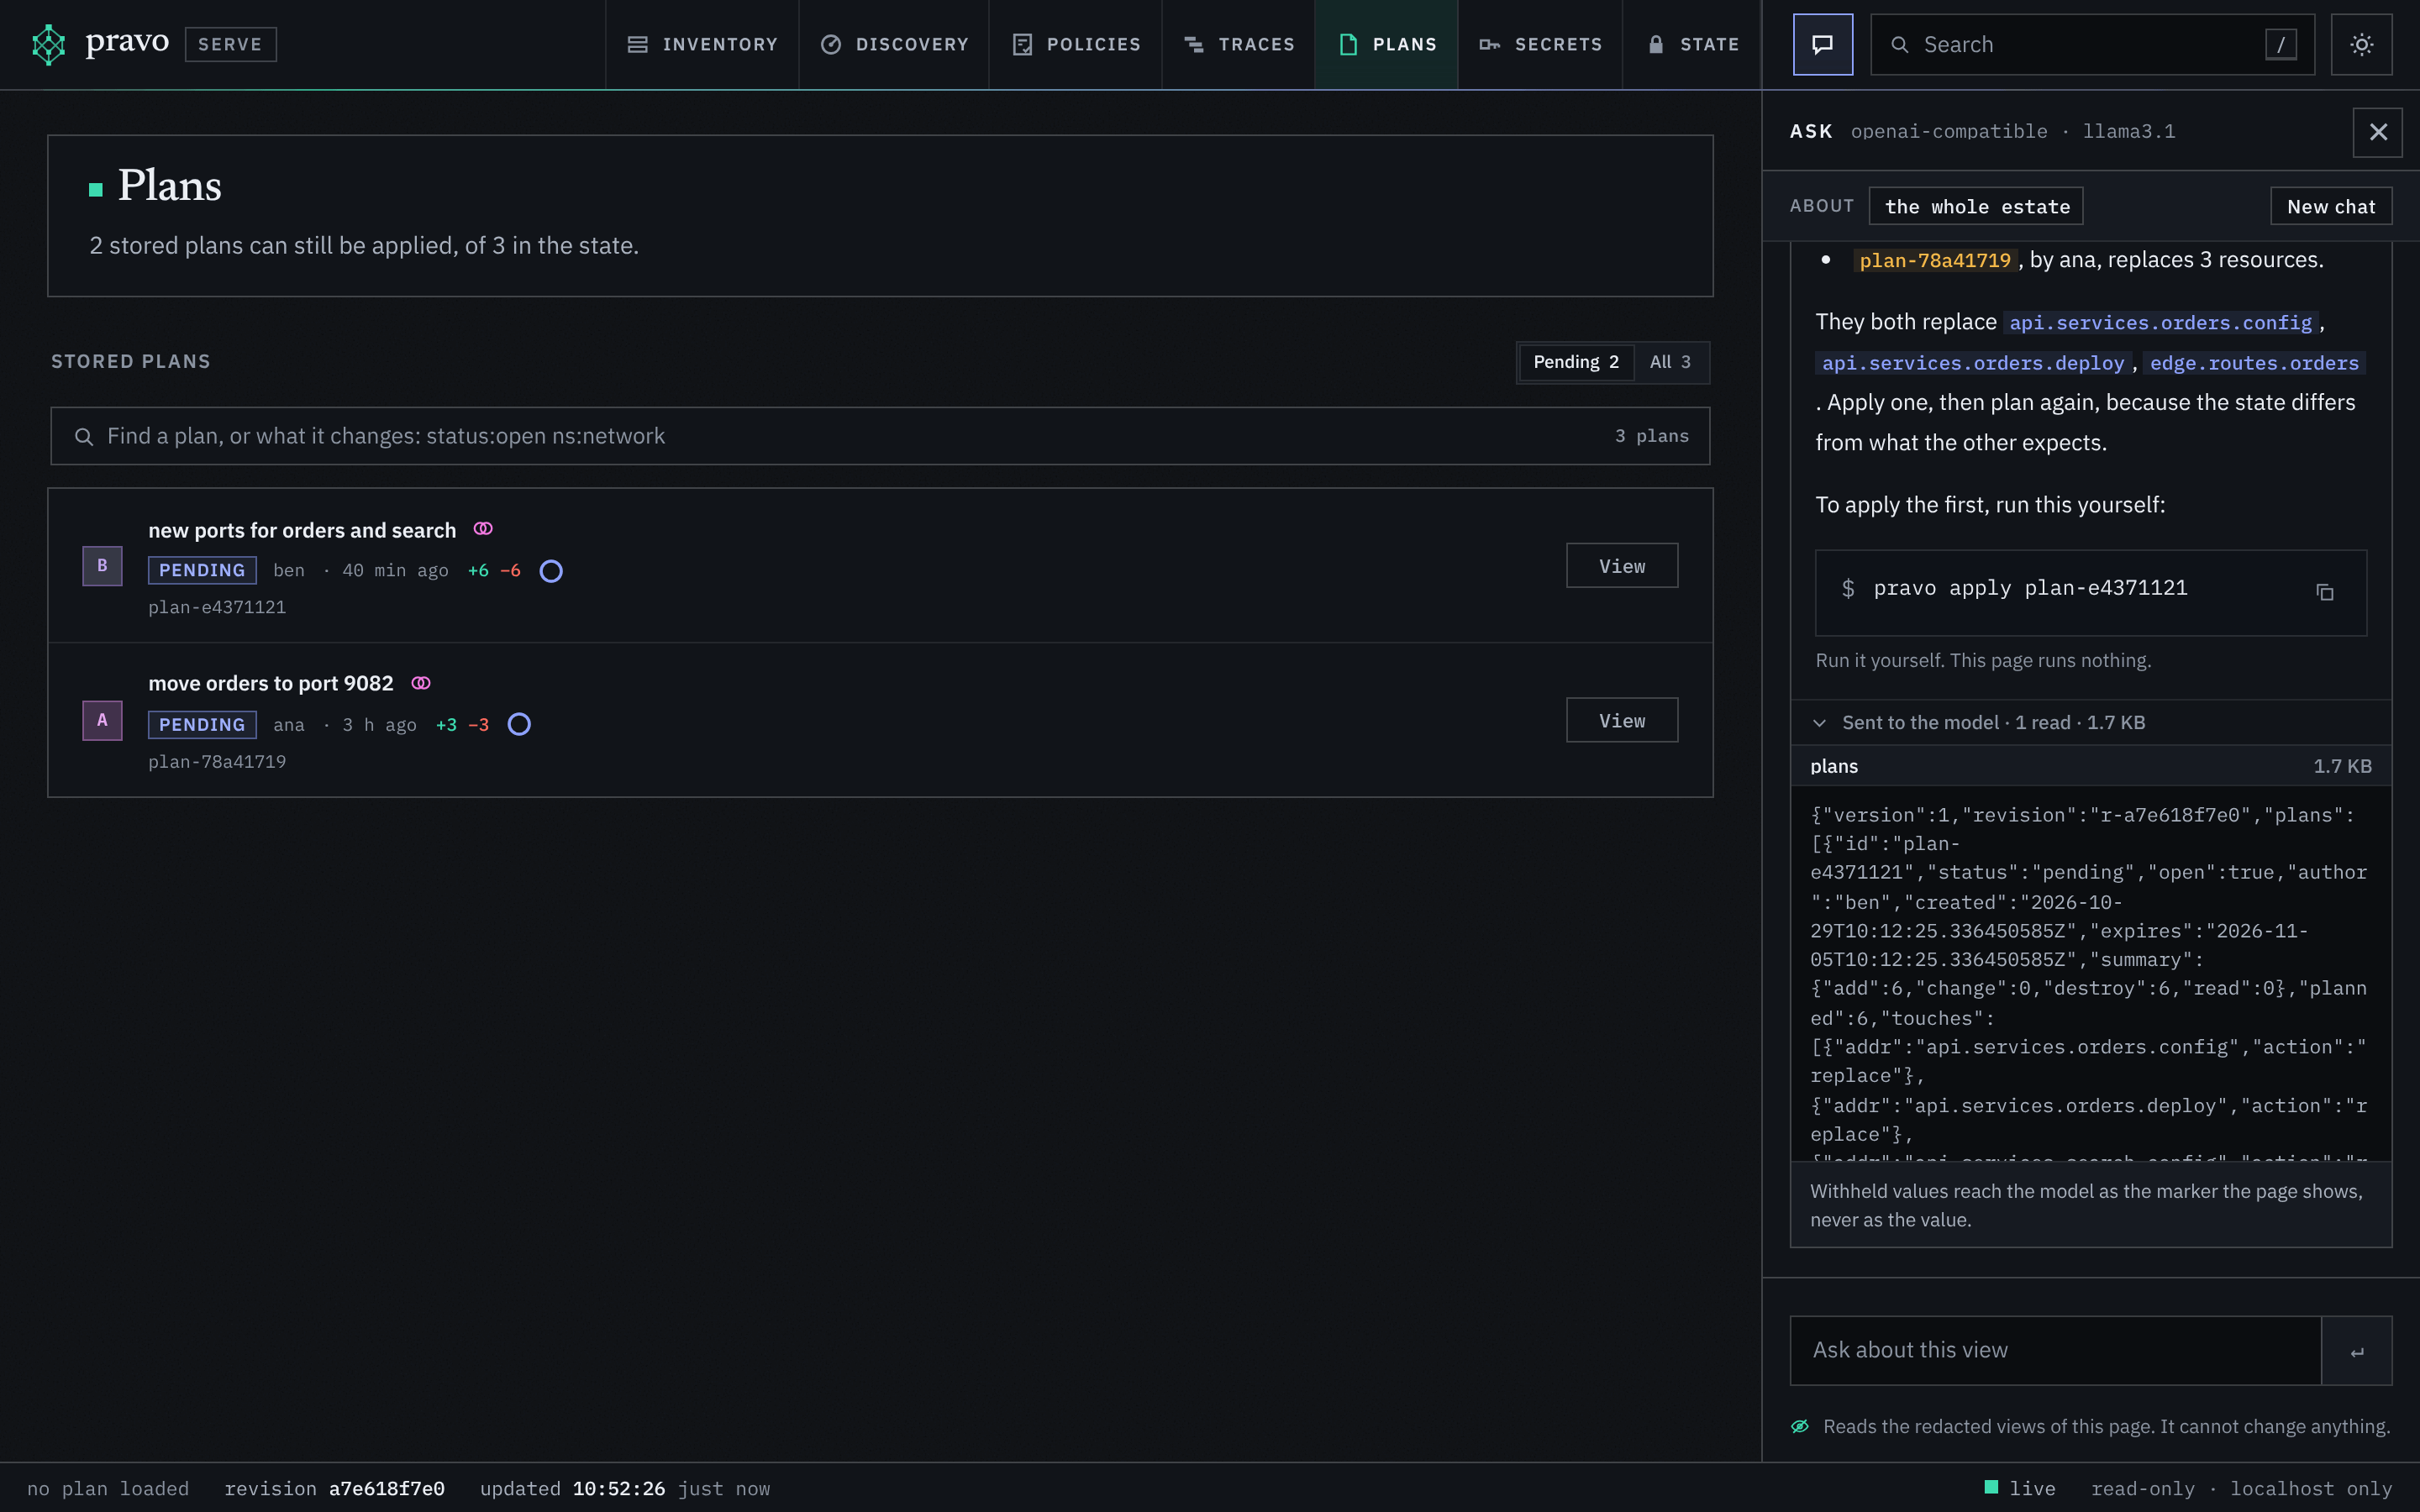The image size is (2420, 1512).
Task: View the move orders to port 9082 plan
Action: click(x=1622, y=720)
